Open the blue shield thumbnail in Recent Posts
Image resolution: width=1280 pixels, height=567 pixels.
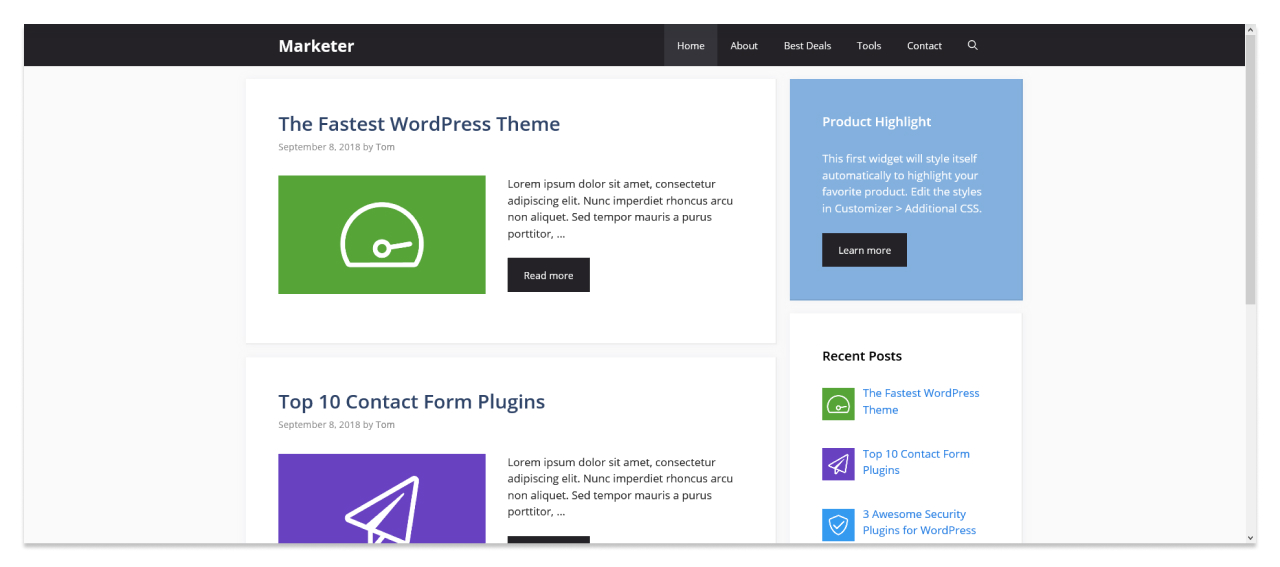[x=838, y=525]
